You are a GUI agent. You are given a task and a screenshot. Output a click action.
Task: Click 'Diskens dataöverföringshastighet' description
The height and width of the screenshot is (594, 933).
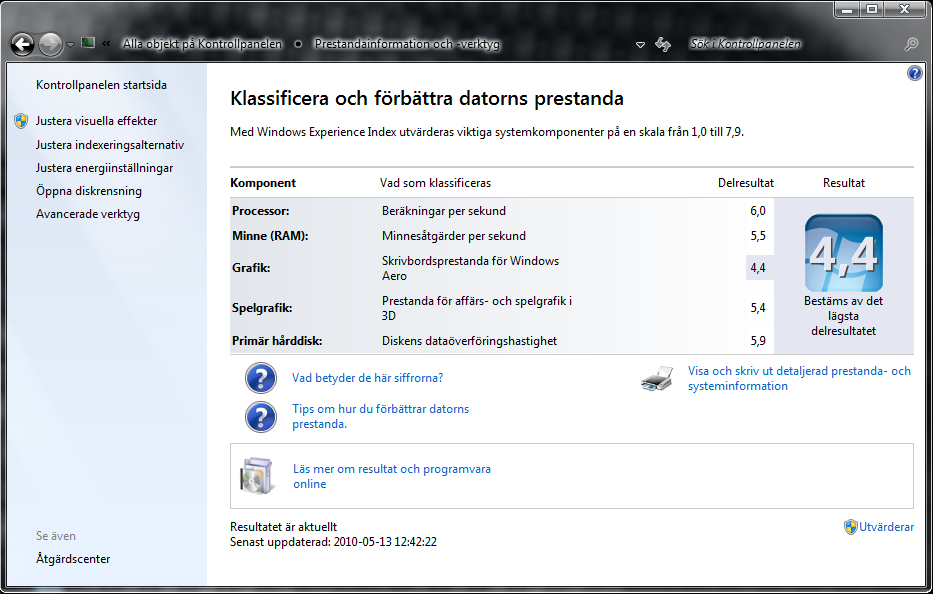(x=469, y=341)
